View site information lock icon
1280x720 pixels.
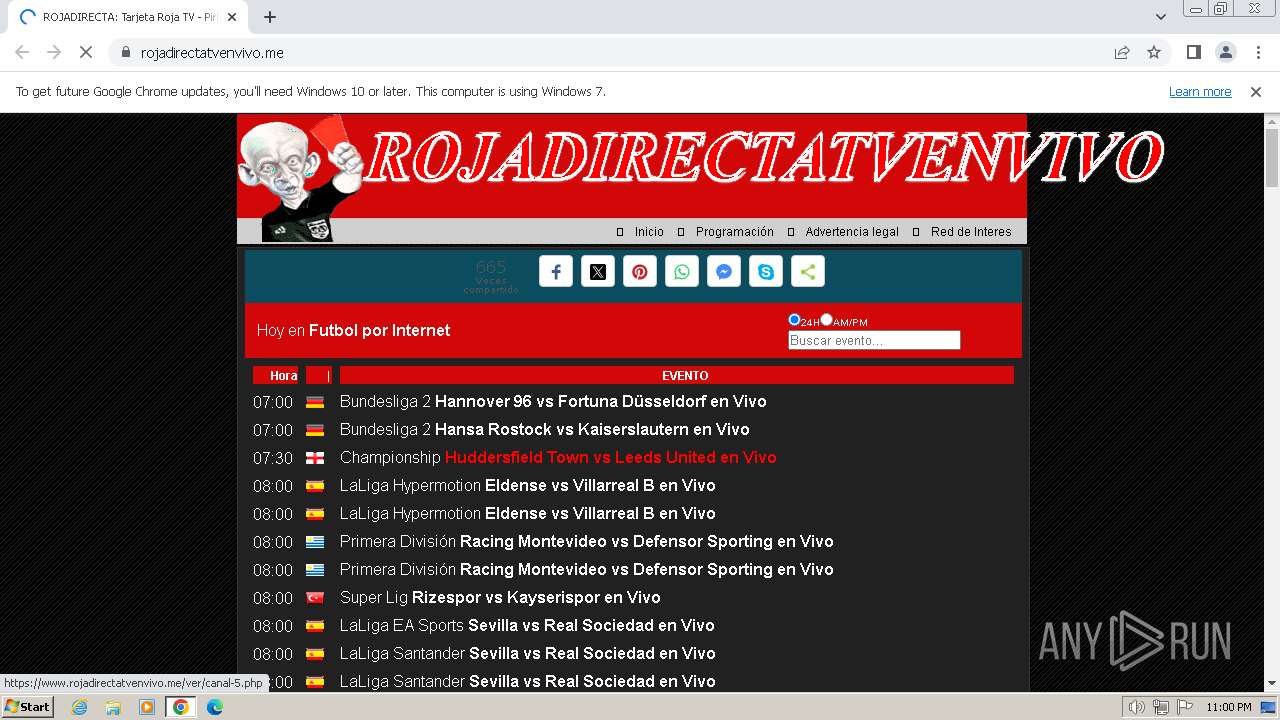tap(126, 52)
